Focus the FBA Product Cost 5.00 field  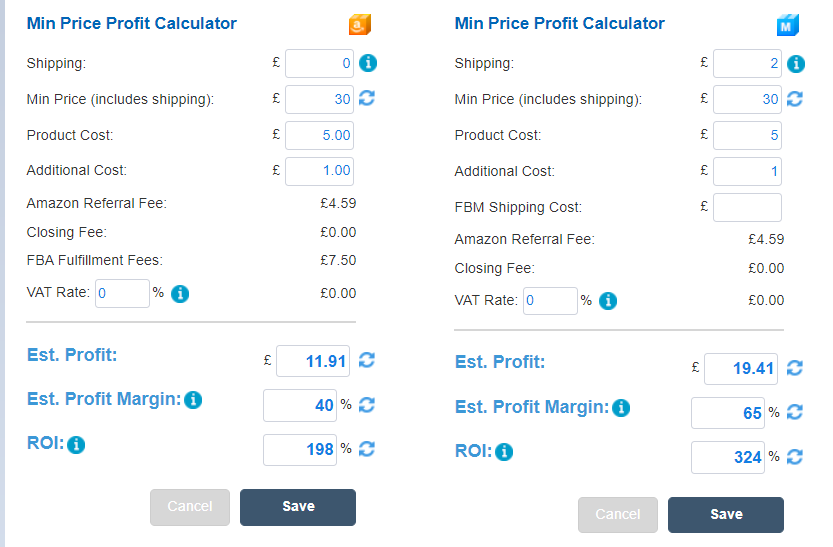319,135
